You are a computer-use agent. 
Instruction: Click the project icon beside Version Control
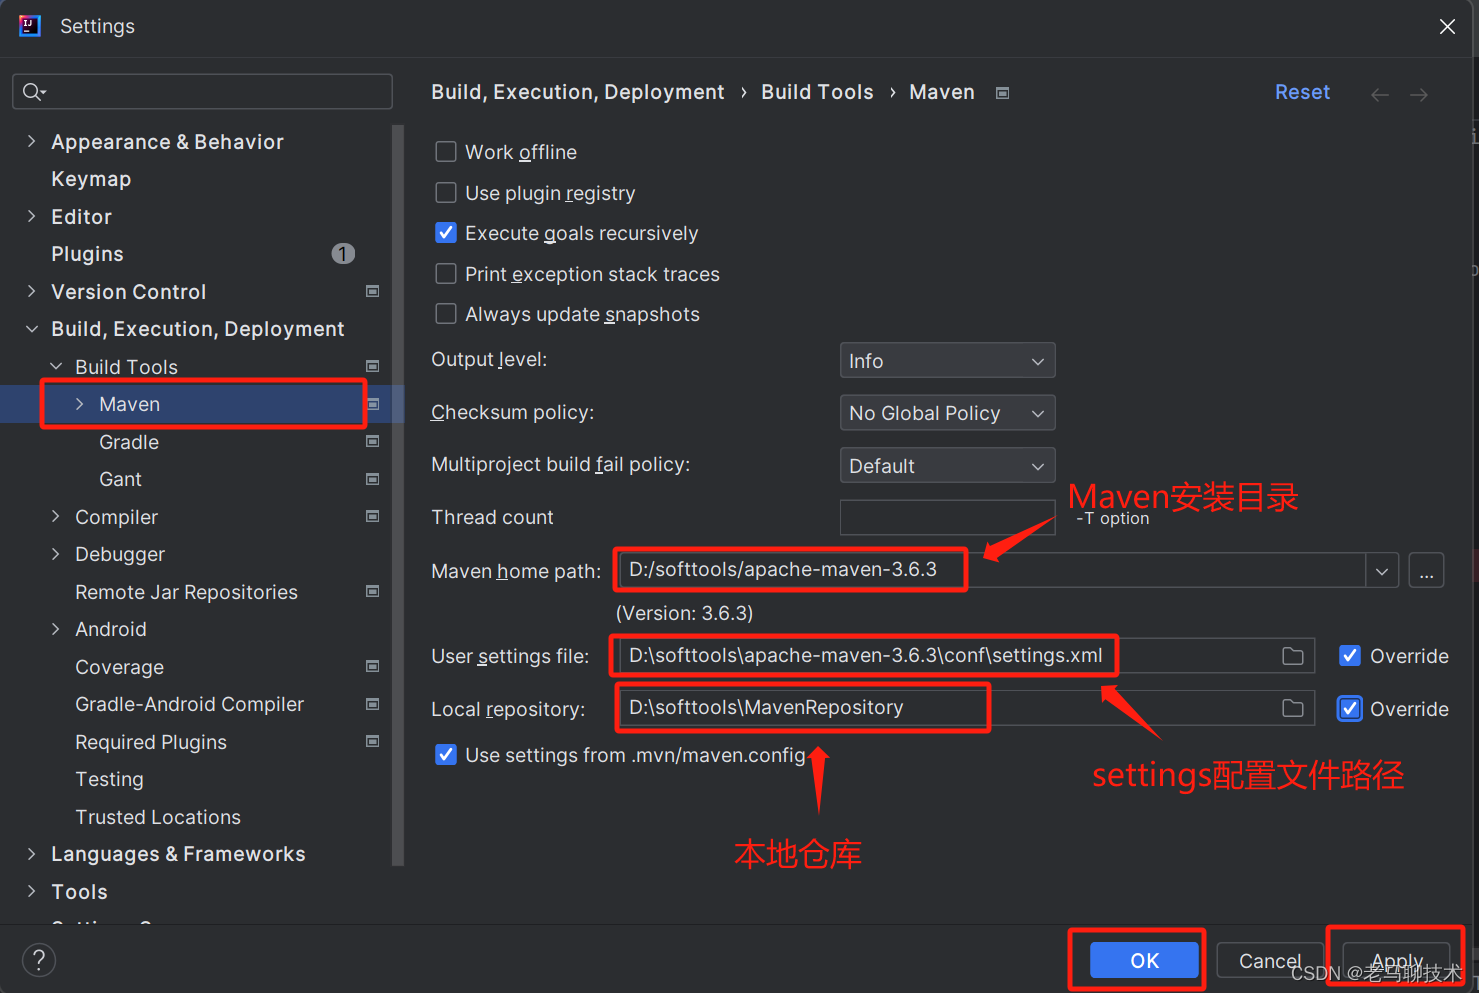coord(373,291)
